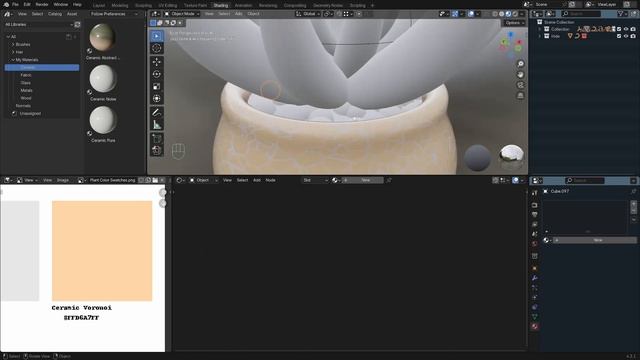The image size is (640, 360).
Task: Open the All Libraries dropdown
Action: coord(38,24)
